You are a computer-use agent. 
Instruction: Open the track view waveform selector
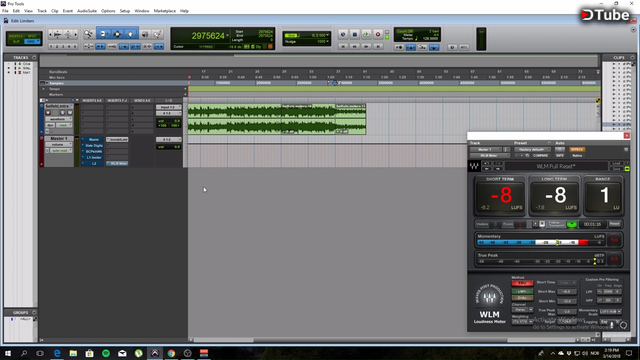(x=58, y=119)
